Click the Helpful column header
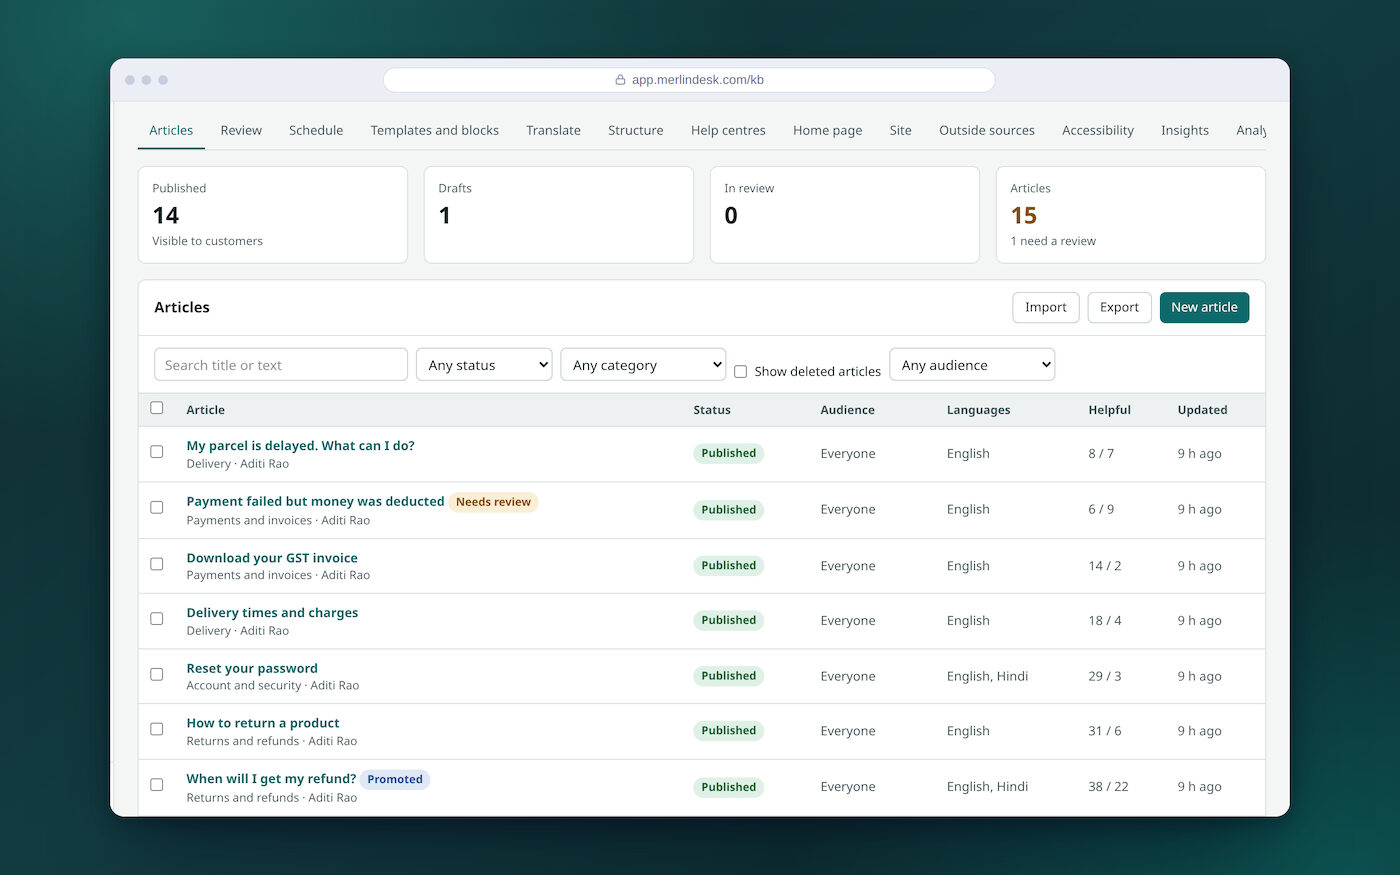Viewport: 1400px width, 875px height. [x=1110, y=410]
